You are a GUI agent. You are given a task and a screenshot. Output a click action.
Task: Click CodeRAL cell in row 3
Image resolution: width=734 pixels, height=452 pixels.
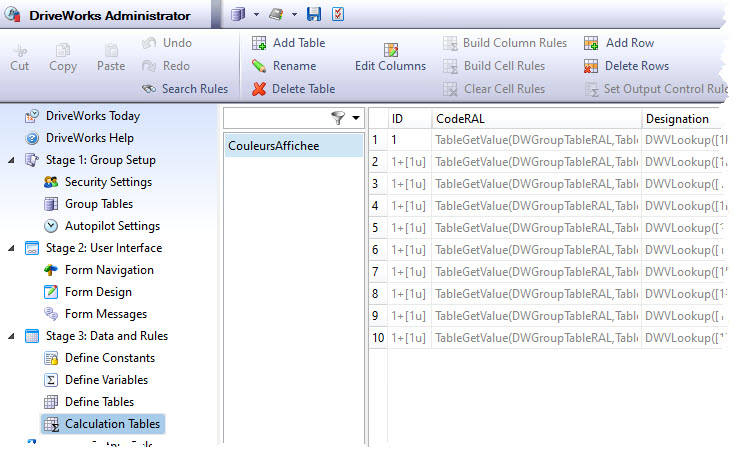pyautogui.click(x=536, y=184)
